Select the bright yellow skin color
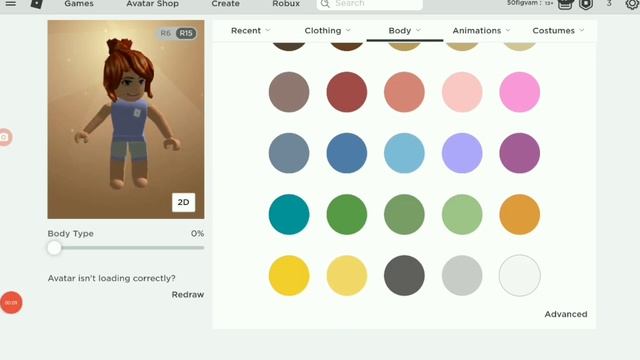Screen dimensions: 640x360 (x=289, y=276)
